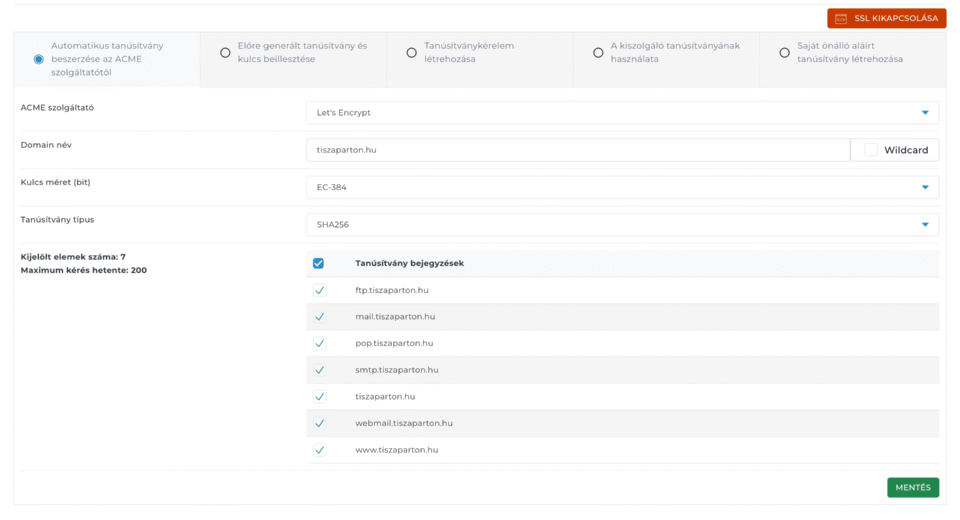
Task: Choose Előre generált tanúsítvány és kulcs beillesztése
Action: point(225,53)
